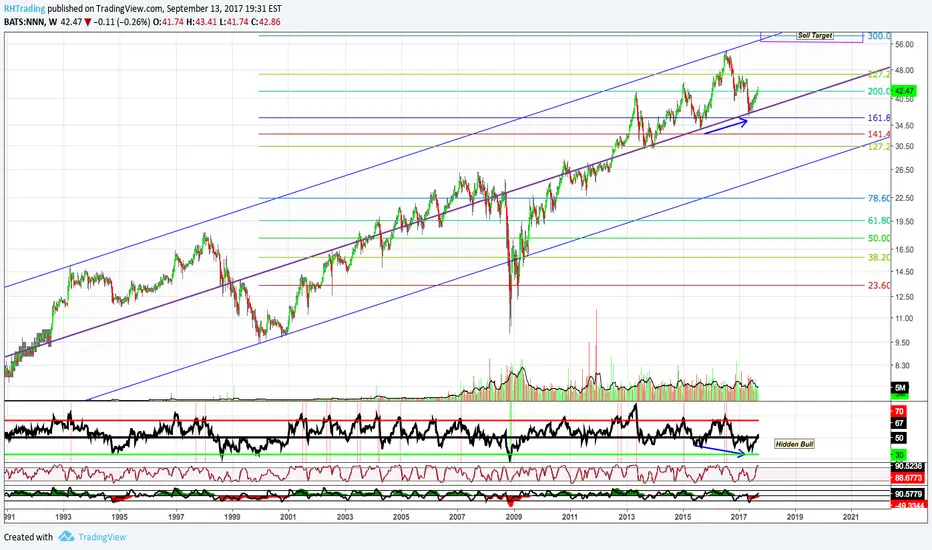Click the 2005 label on time axis
932x550 pixels.
tap(401, 517)
